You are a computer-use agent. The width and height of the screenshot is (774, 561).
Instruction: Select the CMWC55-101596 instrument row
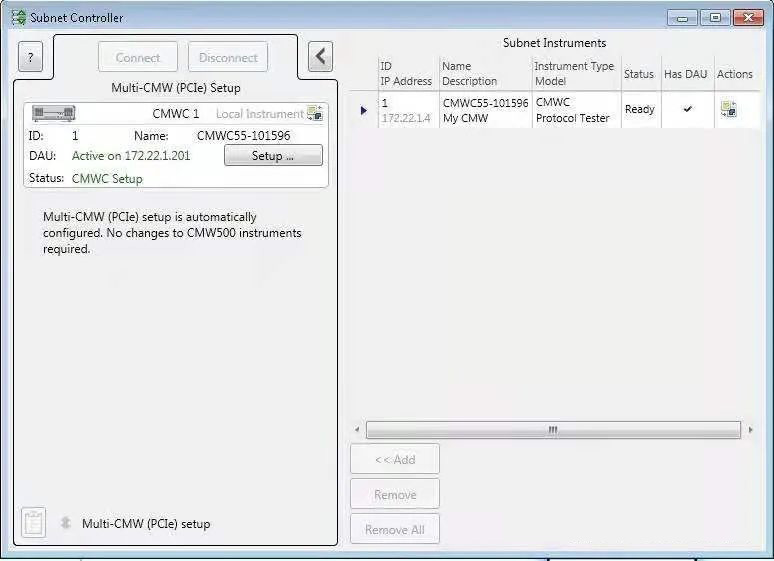point(484,110)
